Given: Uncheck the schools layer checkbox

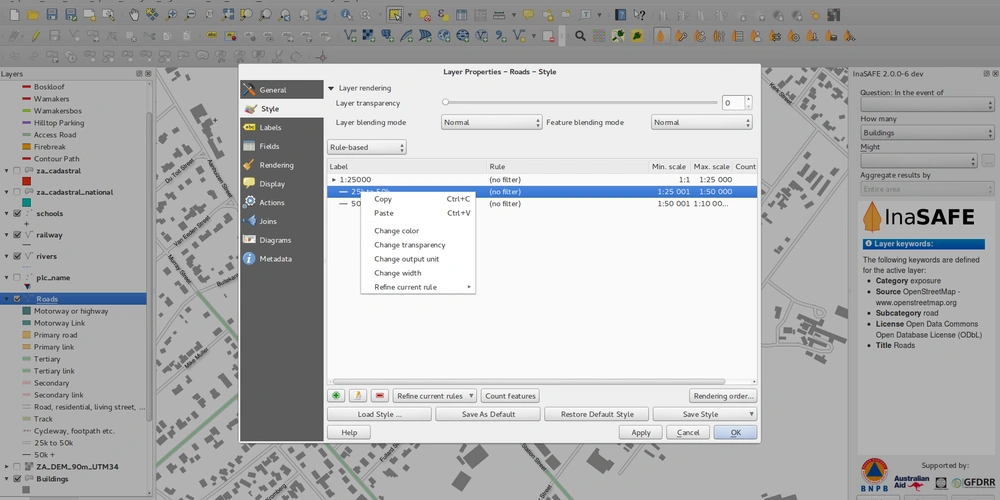Looking at the screenshot, I should pyautogui.click(x=17, y=214).
